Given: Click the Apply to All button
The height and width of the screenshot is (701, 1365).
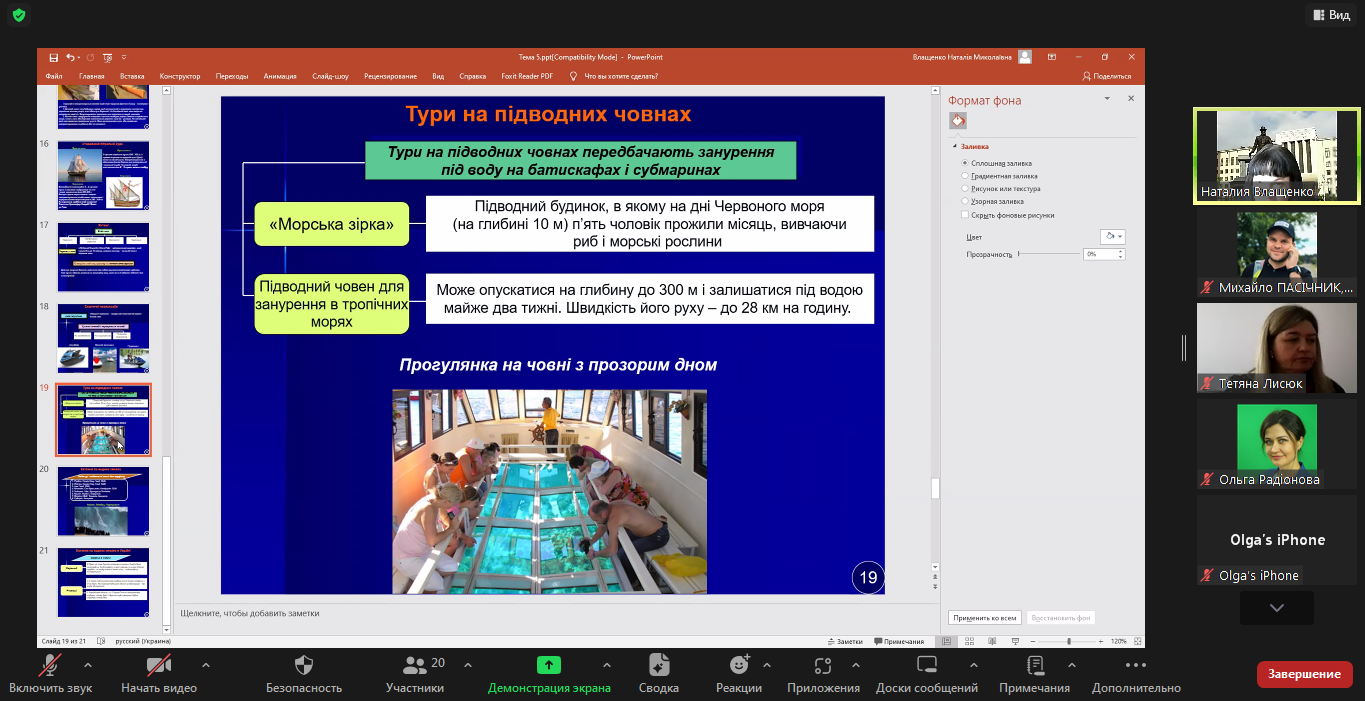Looking at the screenshot, I should click(x=985, y=618).
